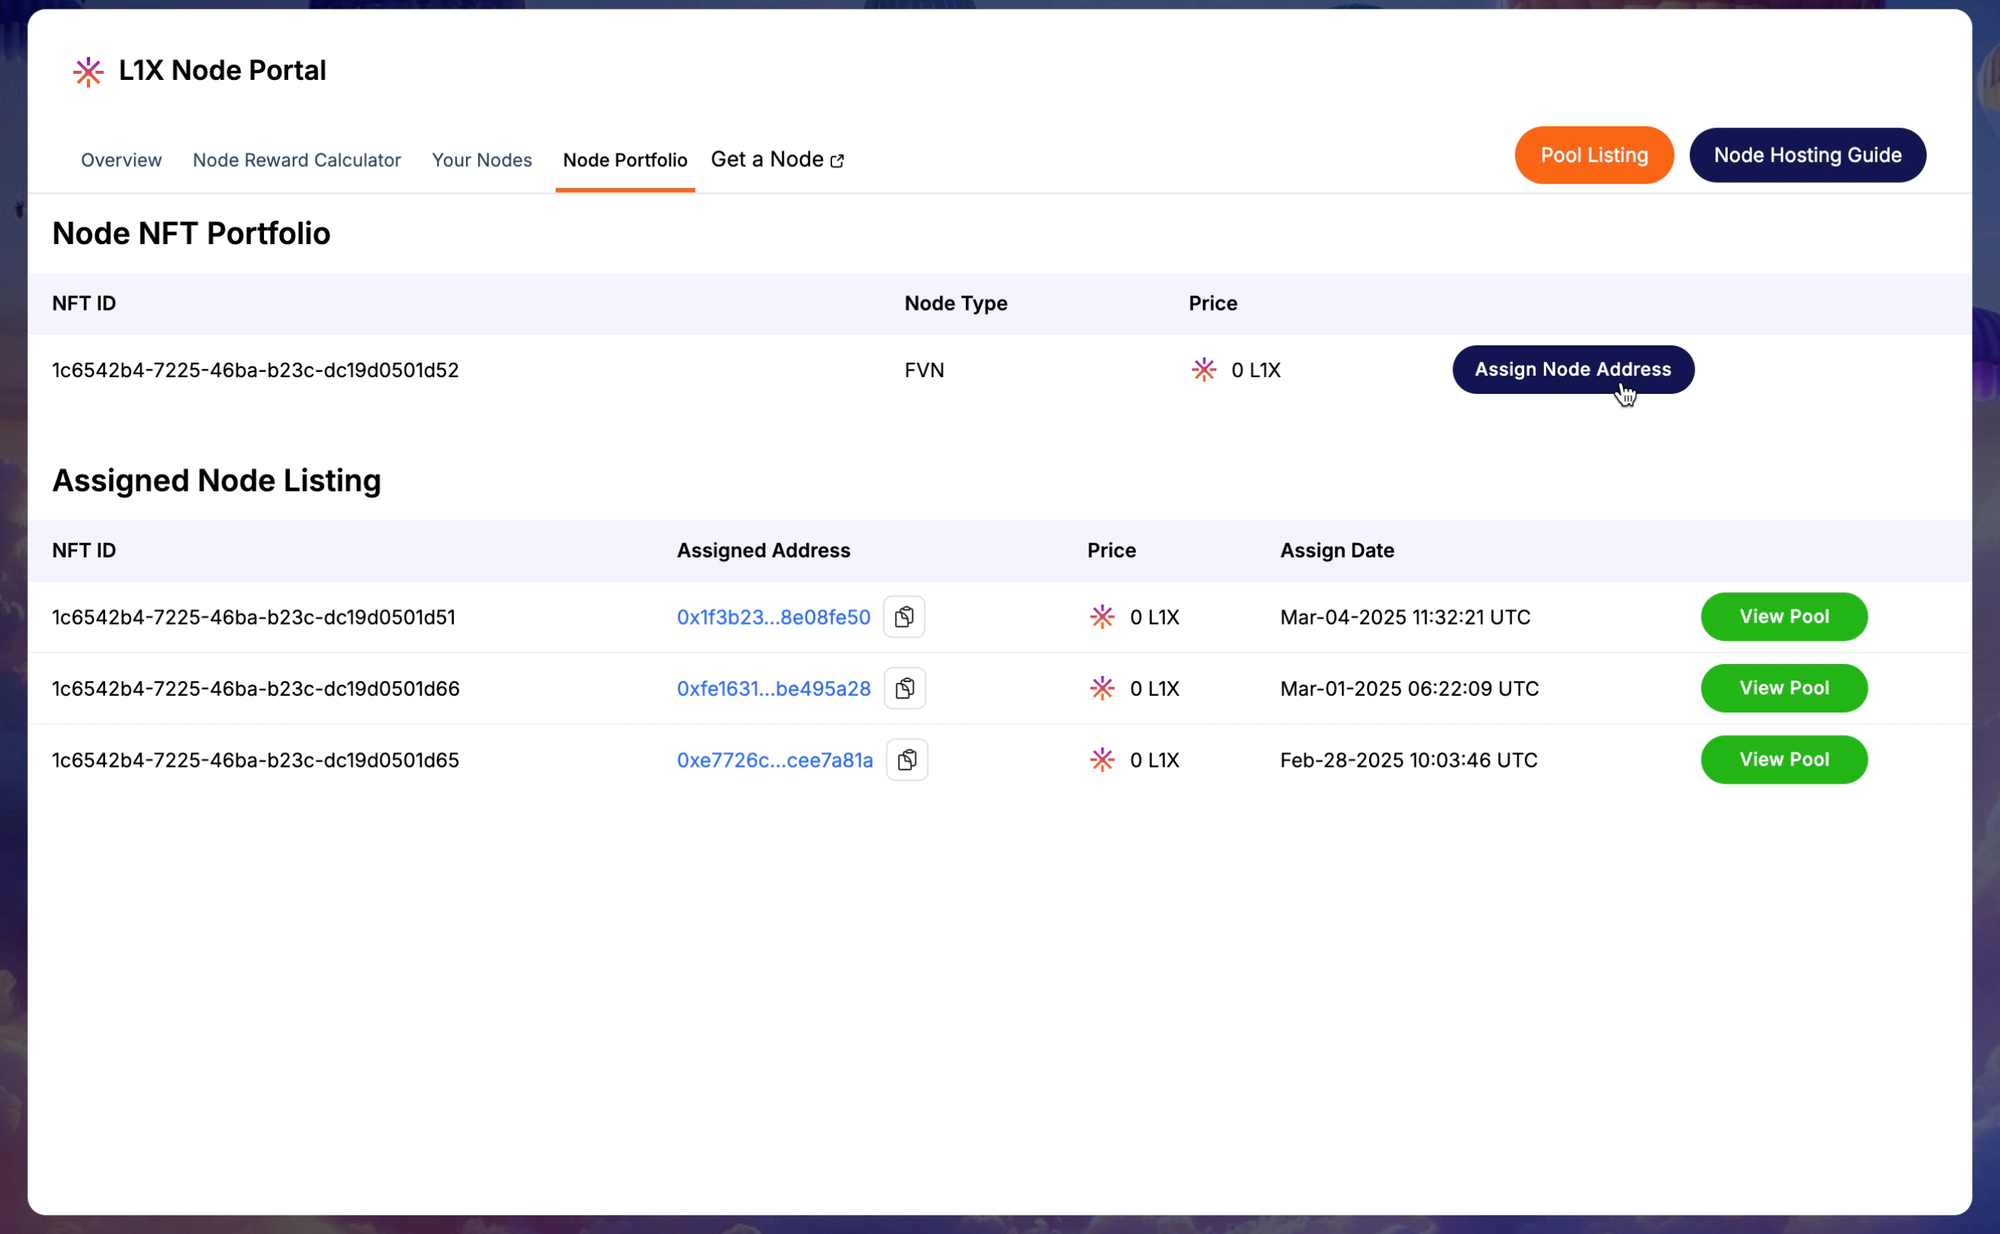Viewport: 2000px width, 1234px height.
Task: View Pool for NFT ending d51
Action: pos(1783,616)
